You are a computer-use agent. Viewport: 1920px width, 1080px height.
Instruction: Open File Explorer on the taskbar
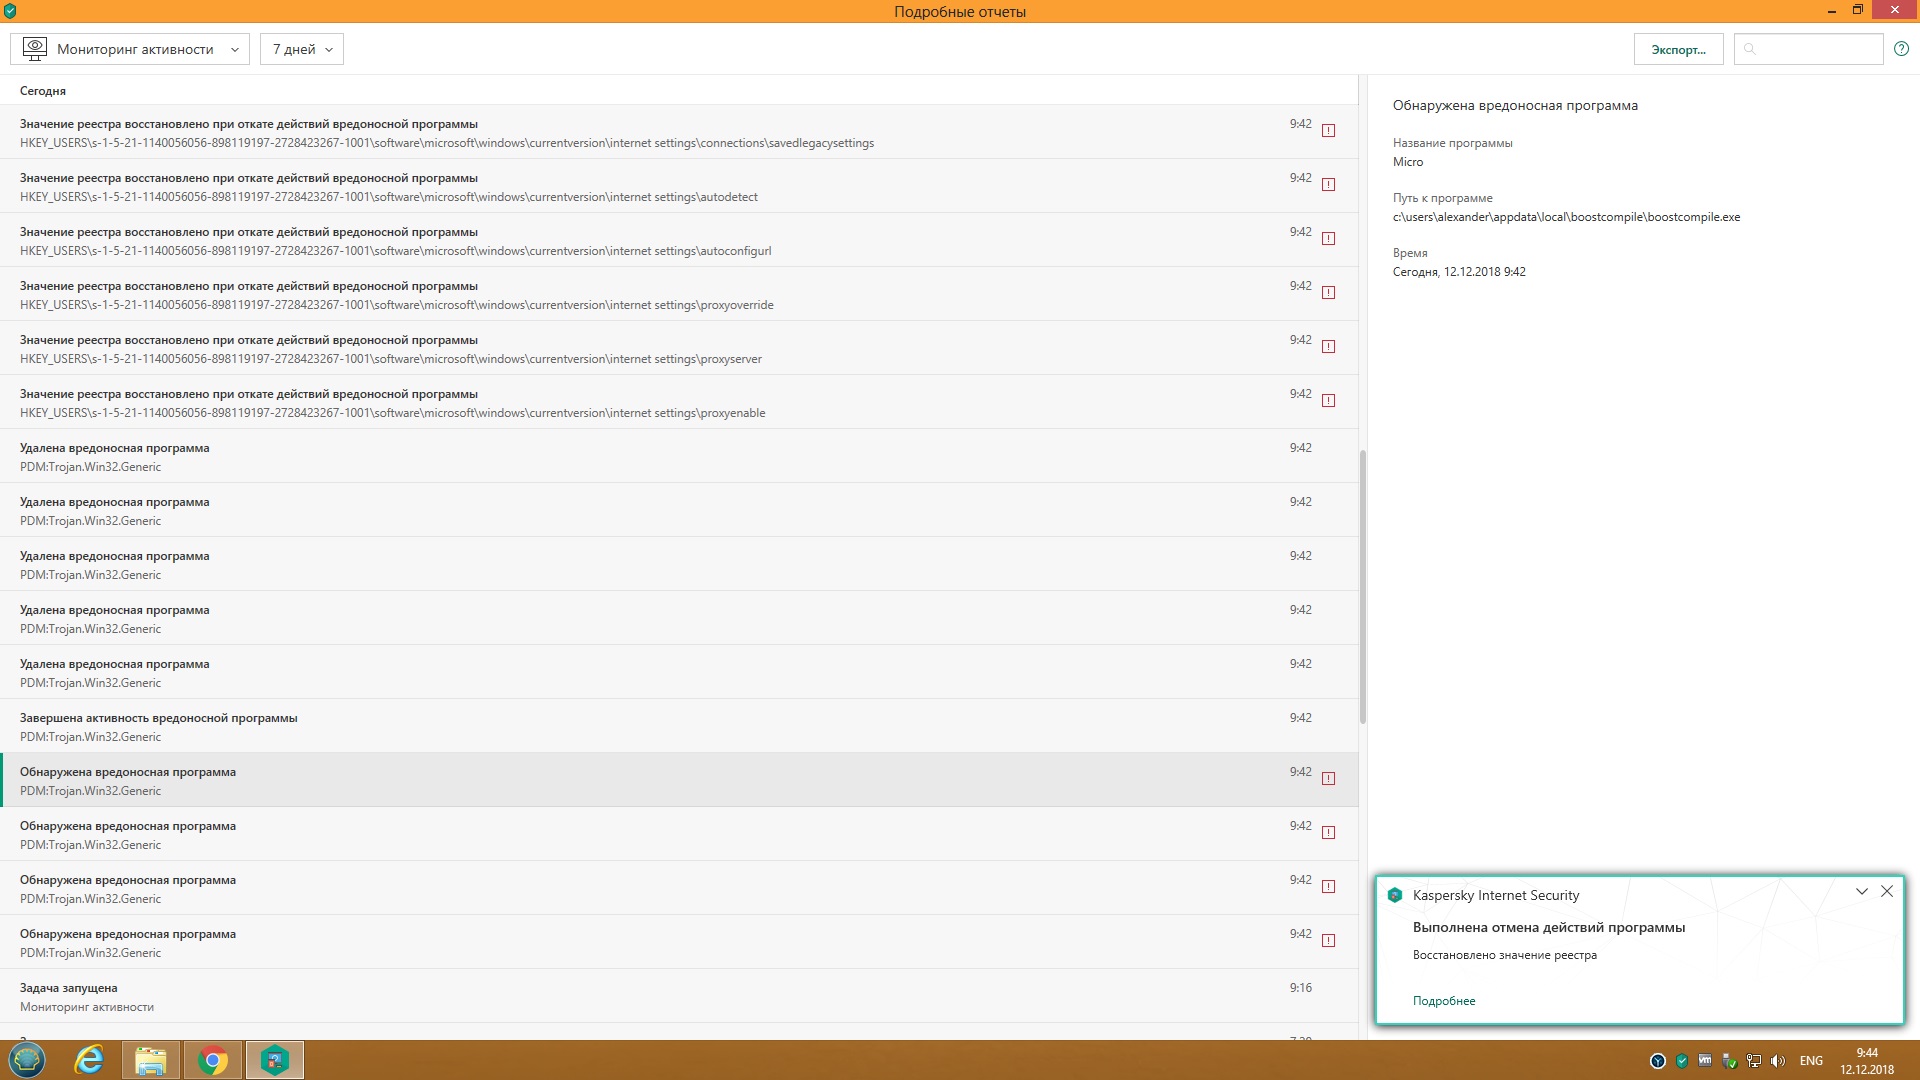[151, 1060]
